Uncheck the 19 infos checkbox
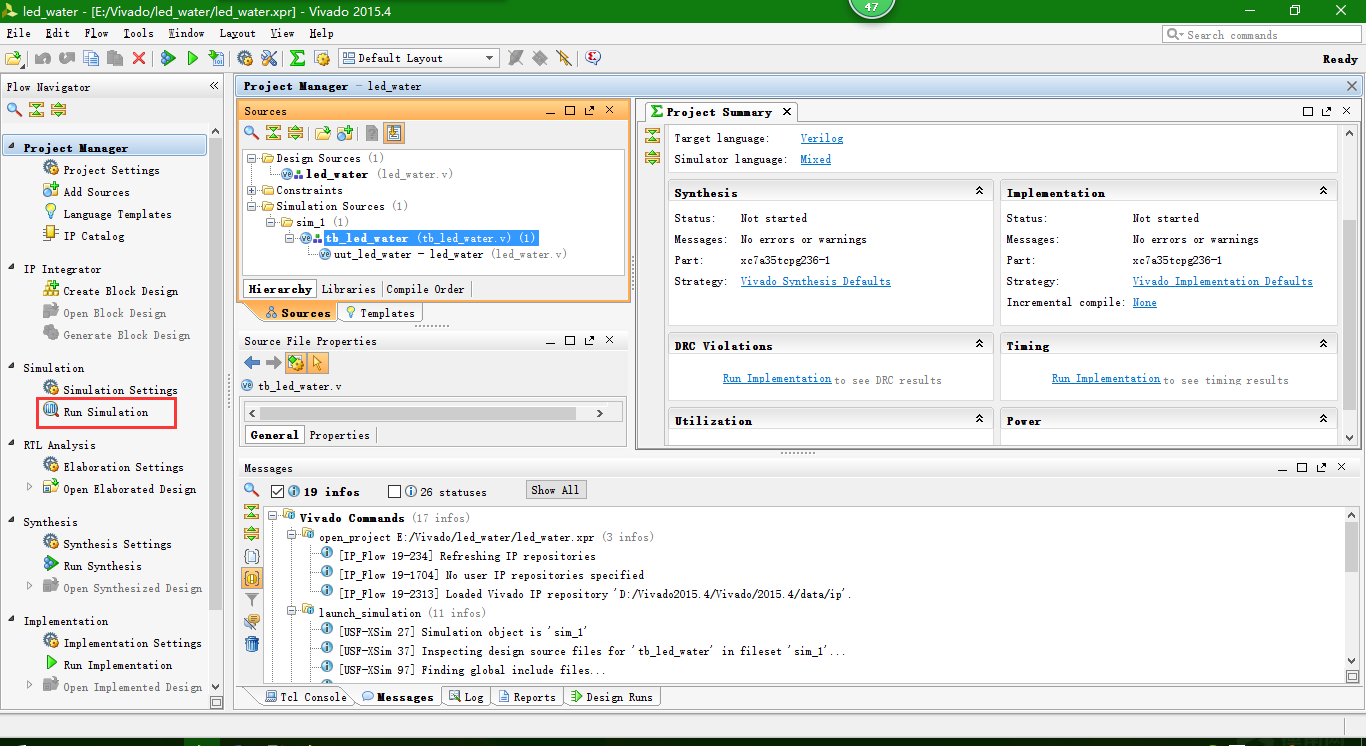The width and height of the screenshot is (1366, 746). tap(278, 491)
